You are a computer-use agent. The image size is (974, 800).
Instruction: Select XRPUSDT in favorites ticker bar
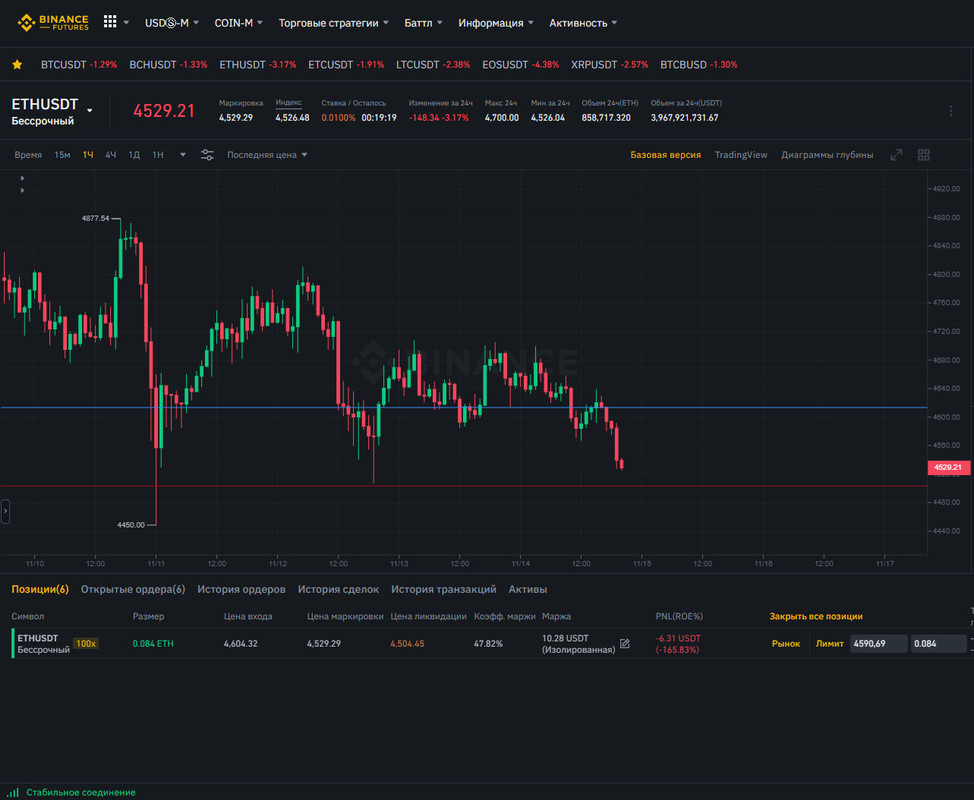[x=609, y=65]
